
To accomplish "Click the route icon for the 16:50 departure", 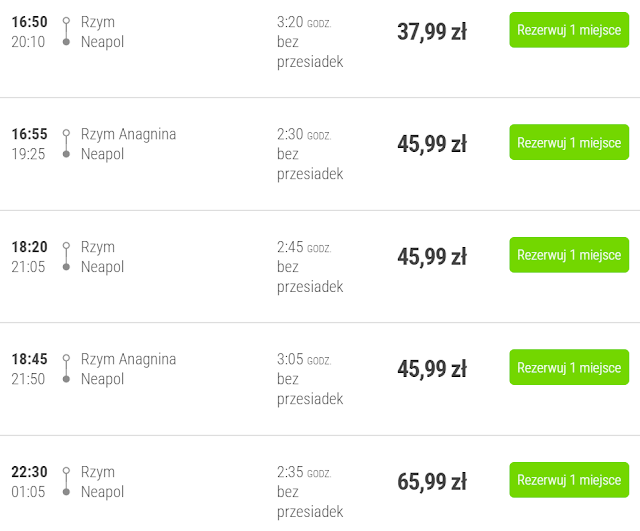I will pos(66,31).
